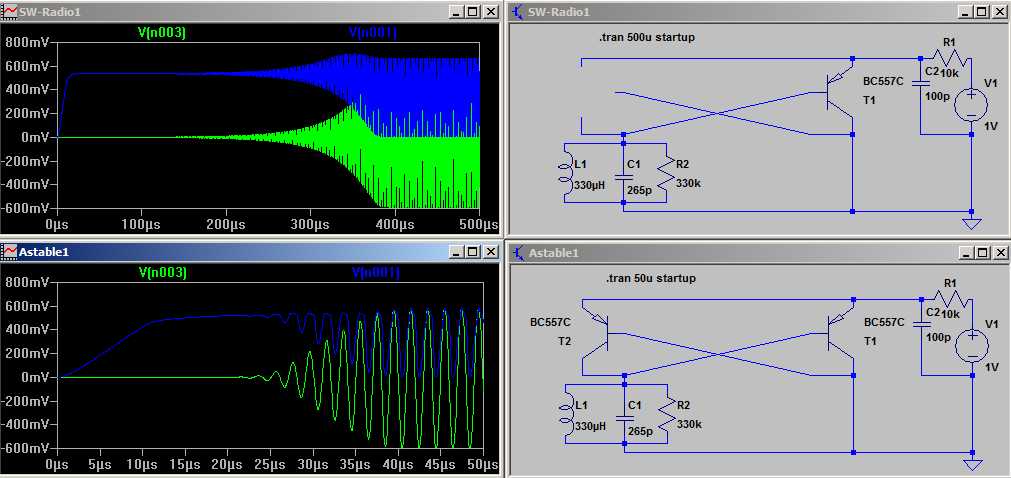Viewport: 1011px width, 478px height.
Task: Click the SW-Radio1 waveform window title icon
Action: 9,11
